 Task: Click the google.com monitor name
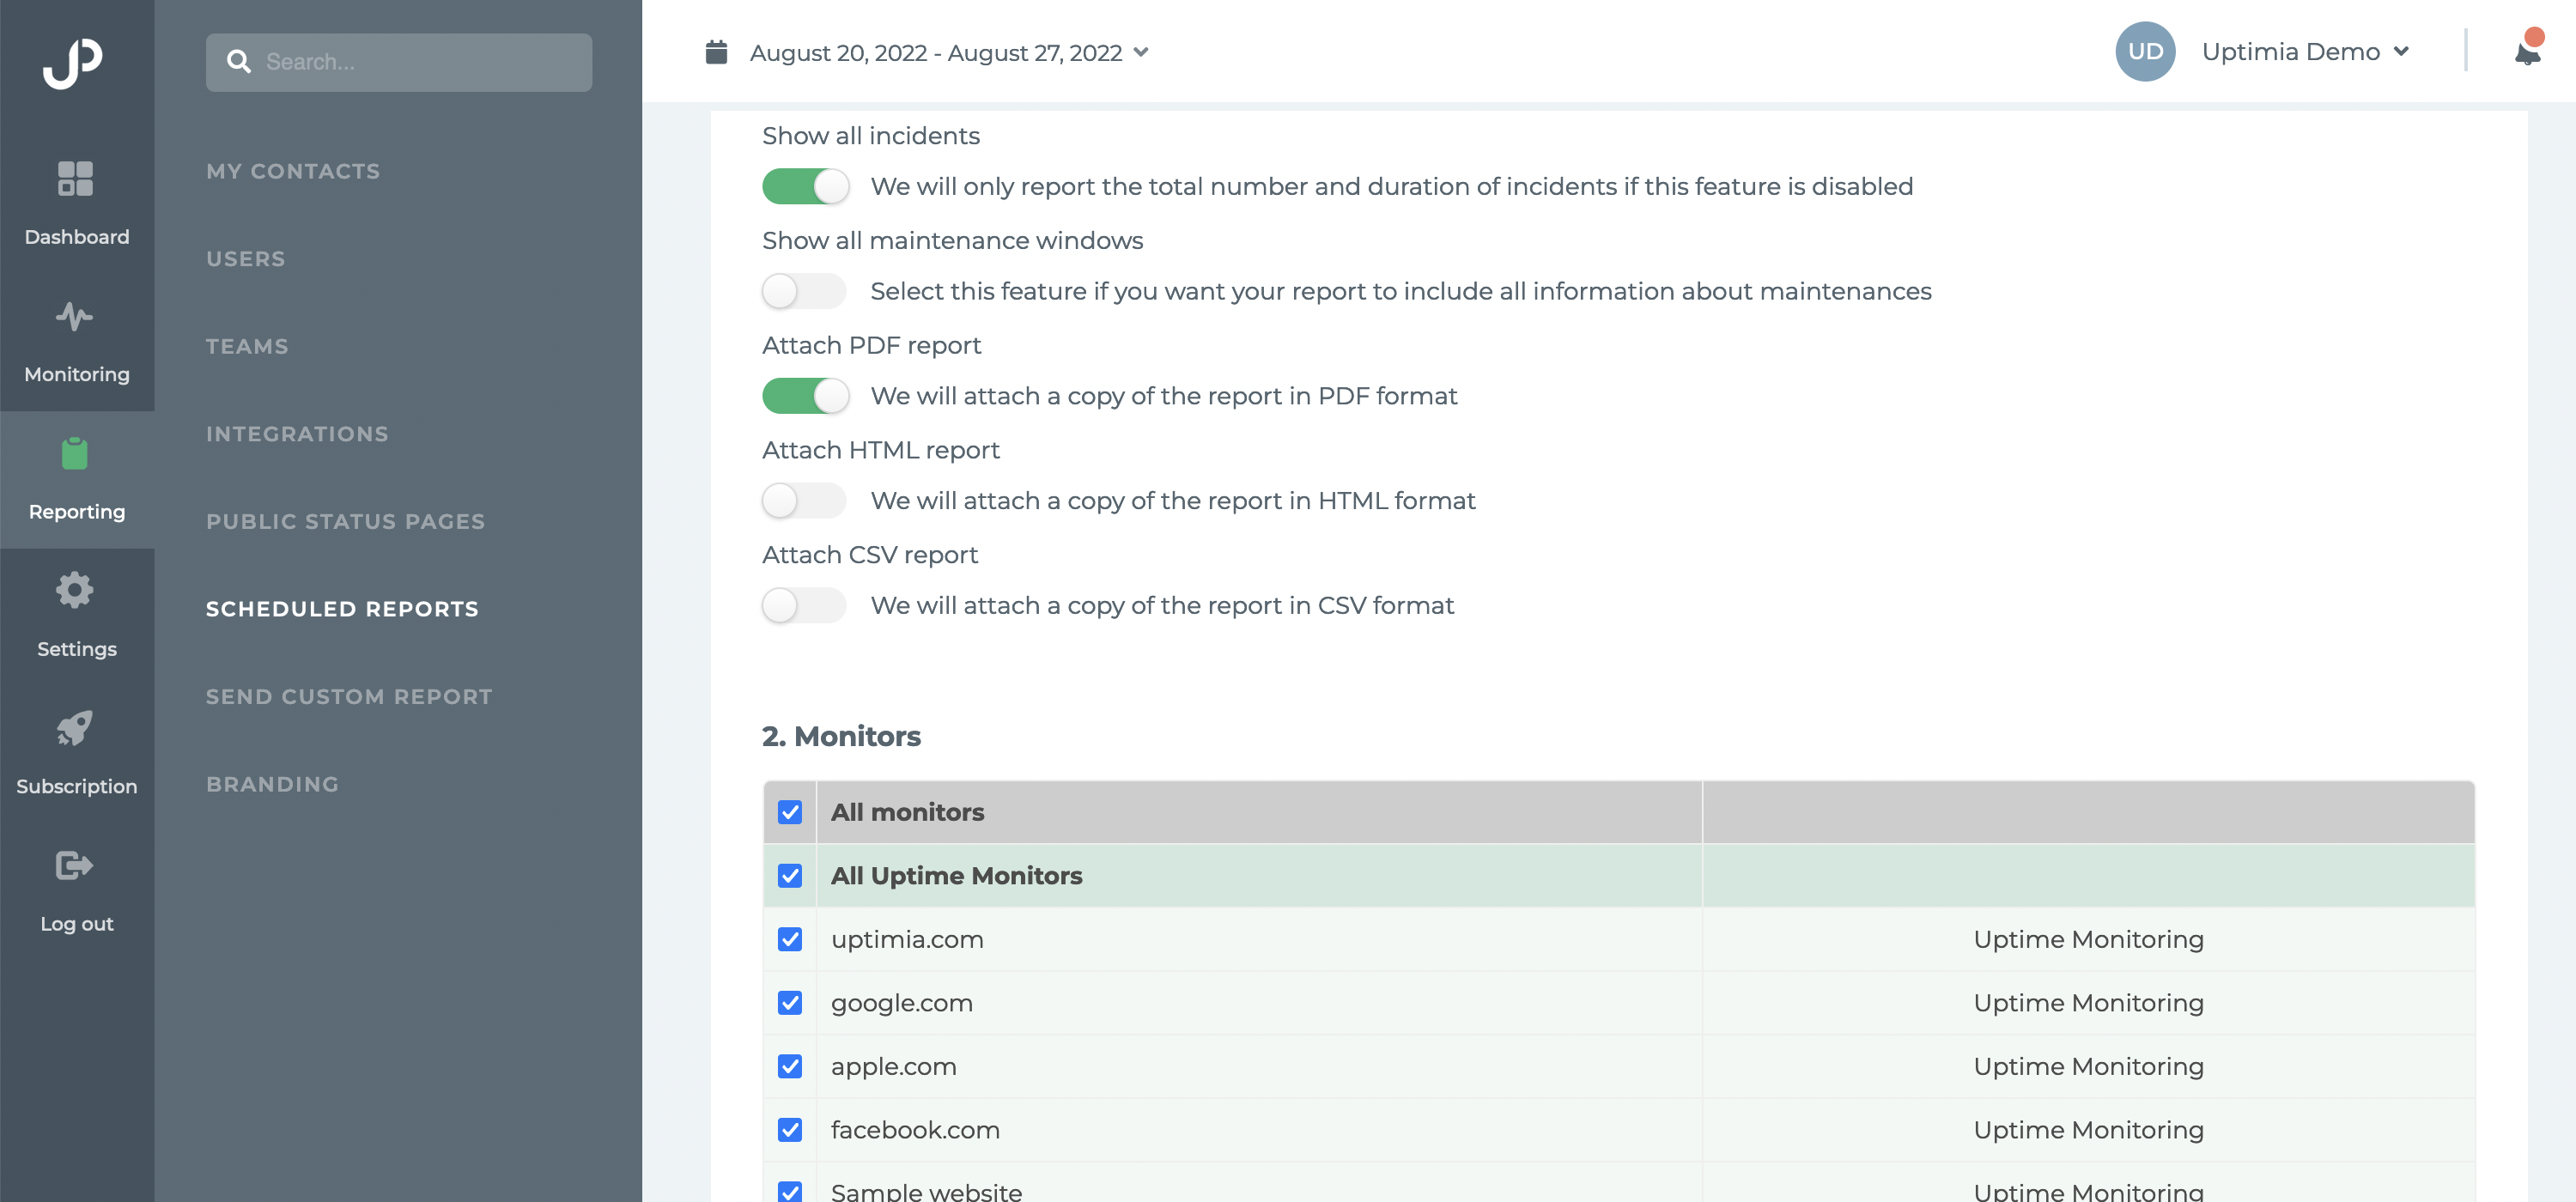[901, 1003]
